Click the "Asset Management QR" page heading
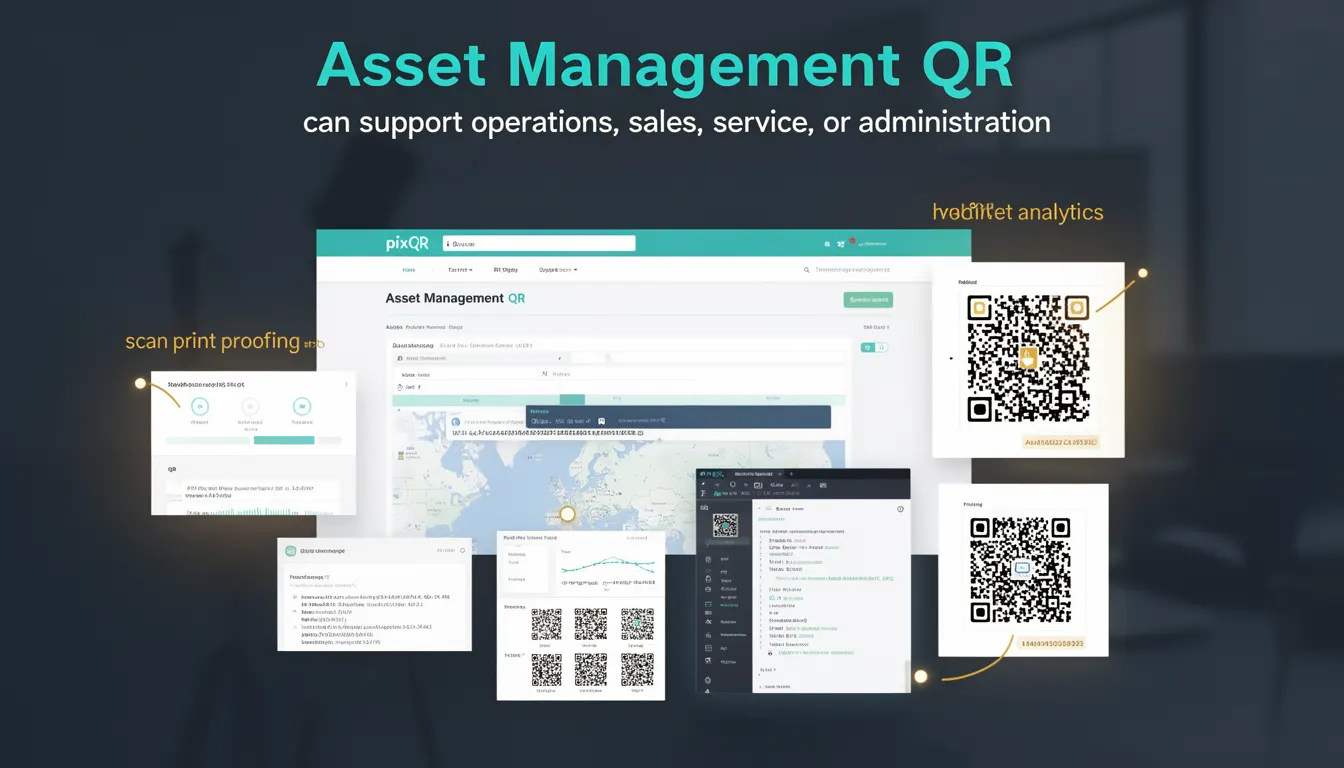 pyautogui.click(x=455, y=298)
